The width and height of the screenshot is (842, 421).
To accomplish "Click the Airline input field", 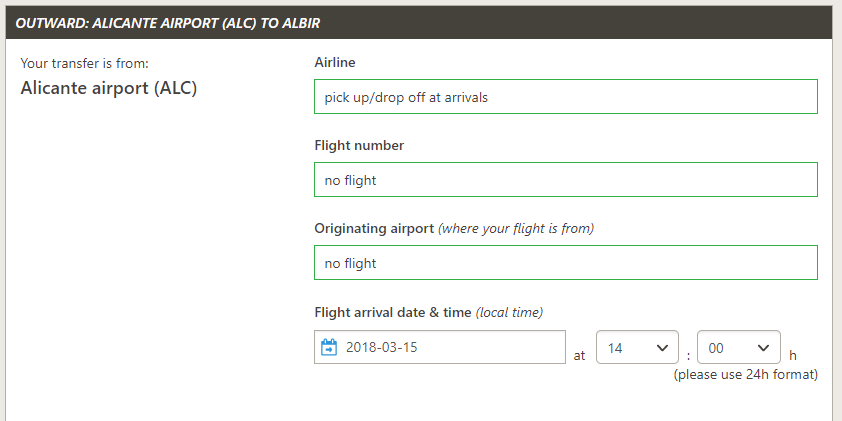I will coord(565,97).
